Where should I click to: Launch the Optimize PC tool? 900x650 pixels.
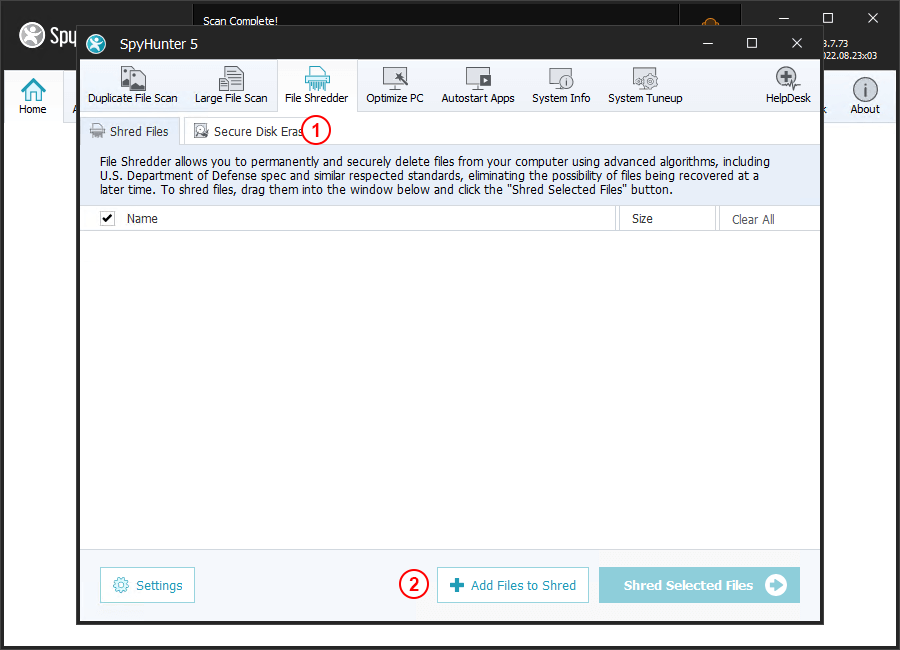click(394, 85)
